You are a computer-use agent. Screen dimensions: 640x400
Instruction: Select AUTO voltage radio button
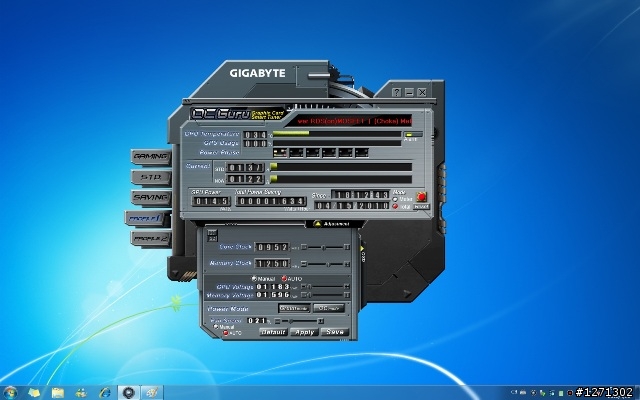(284, 278)
